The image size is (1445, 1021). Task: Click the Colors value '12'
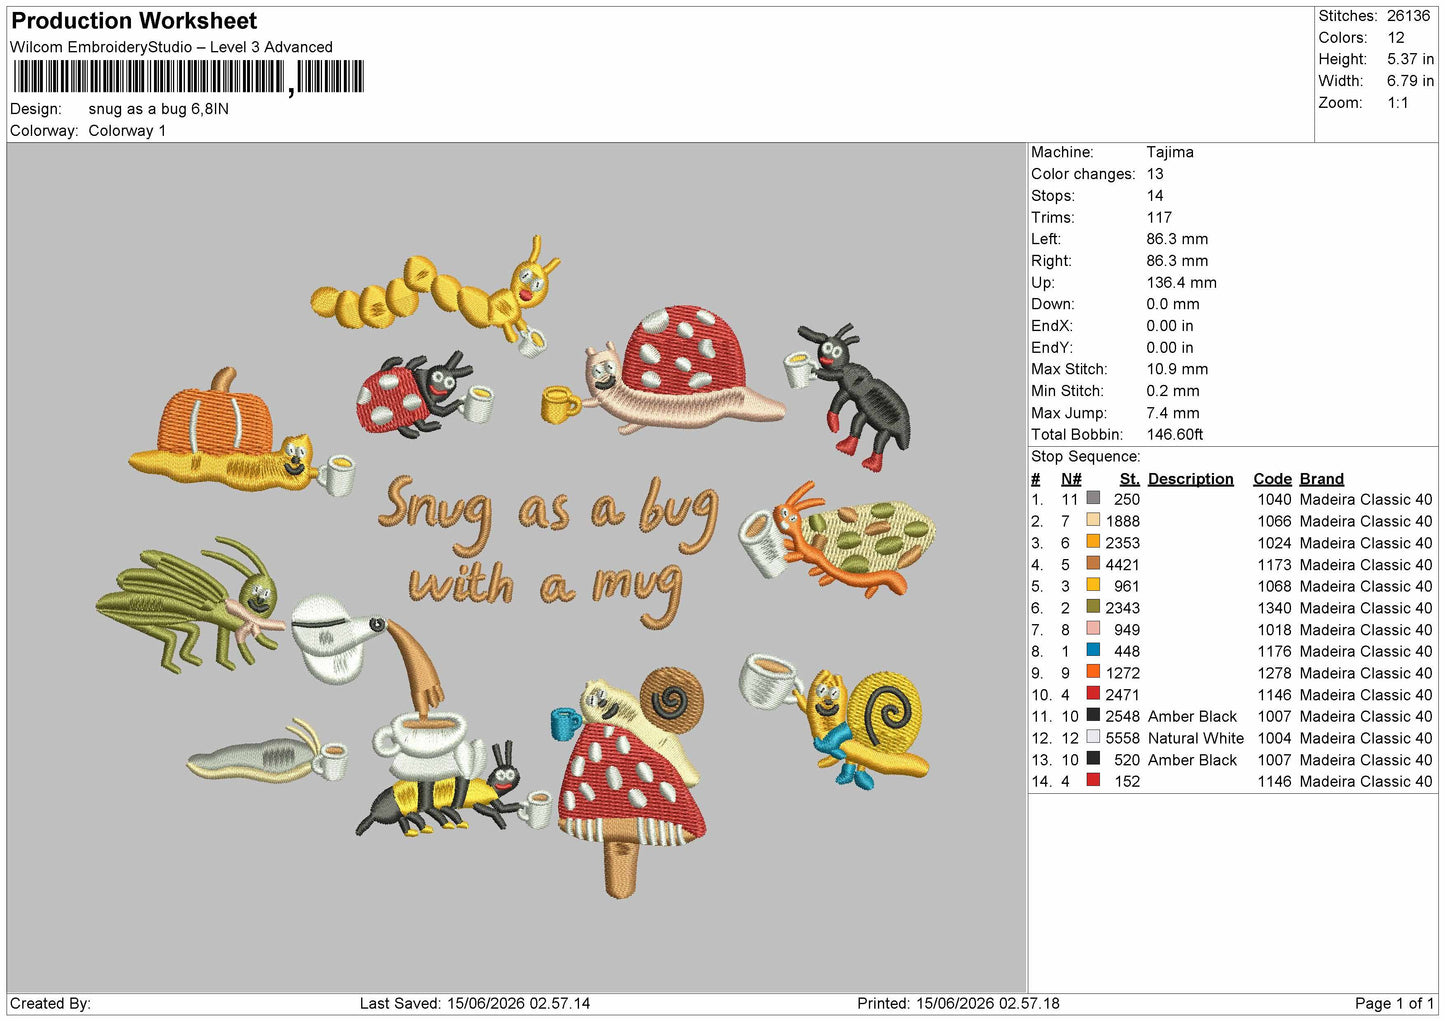pyautogui.click(x=1396, y=38)
